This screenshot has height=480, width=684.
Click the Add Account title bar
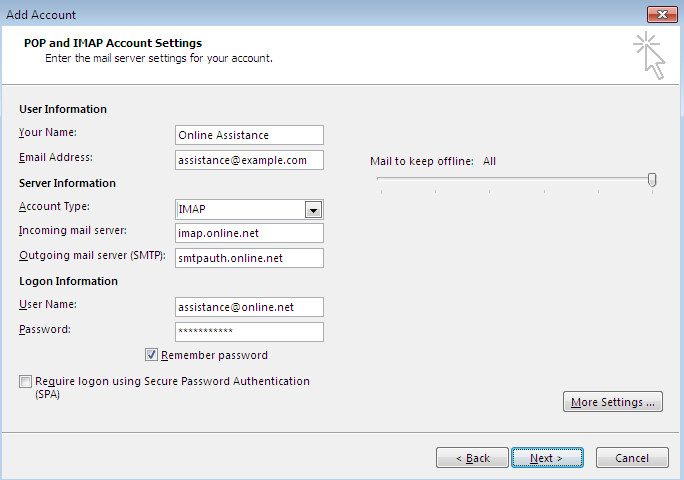coord(300,14)
